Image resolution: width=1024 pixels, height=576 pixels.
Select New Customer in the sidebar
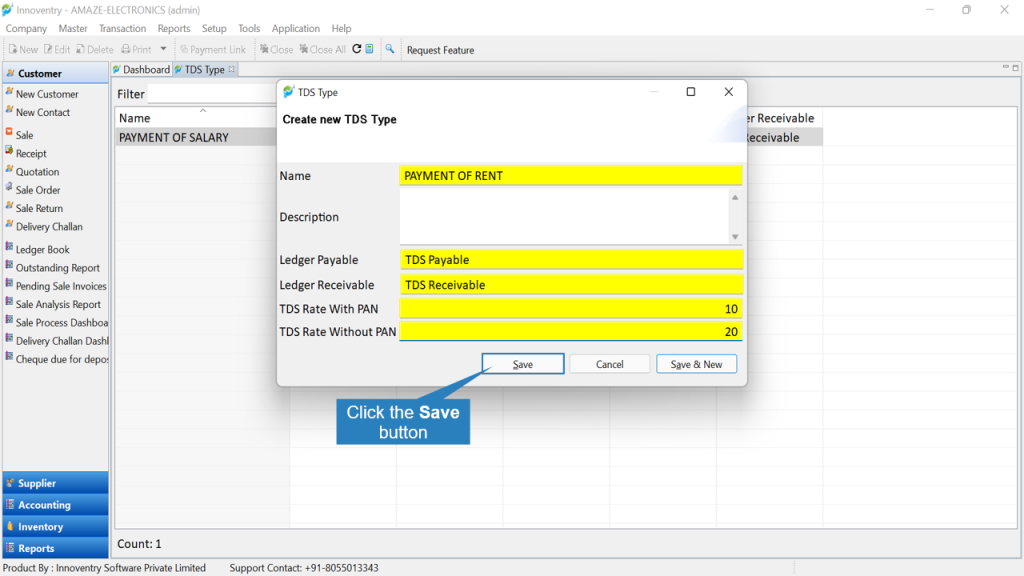(47, 94)
